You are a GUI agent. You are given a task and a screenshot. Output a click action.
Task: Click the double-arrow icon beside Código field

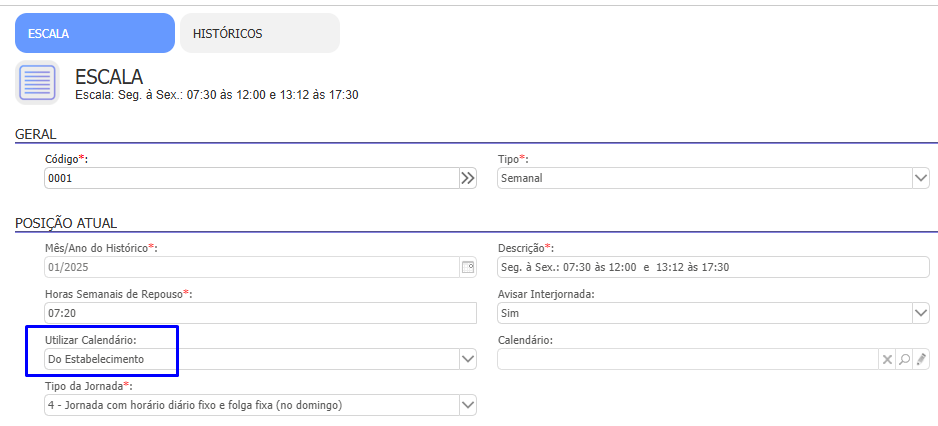(467, 178)
